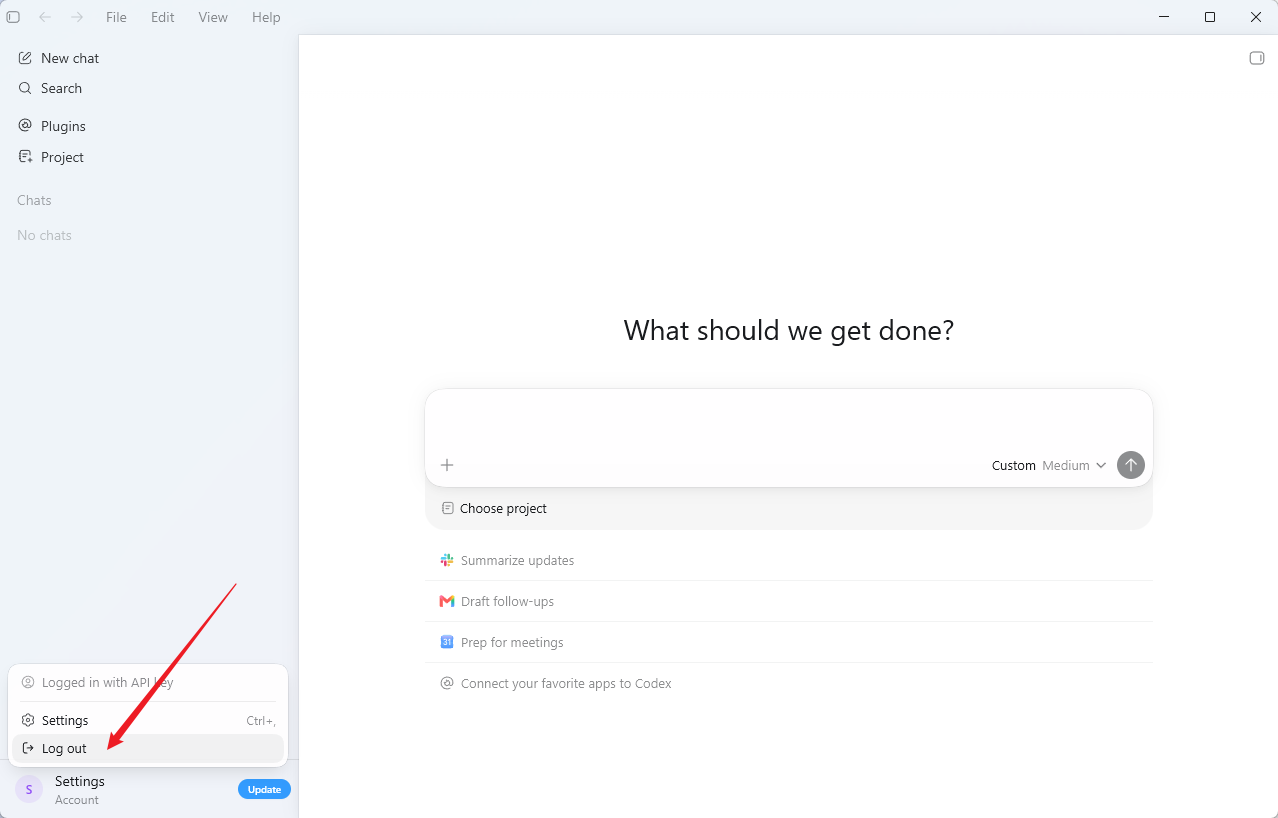Click the back navigation arrow
Screen dimensions: 1278x818
[x=45, y=17]
